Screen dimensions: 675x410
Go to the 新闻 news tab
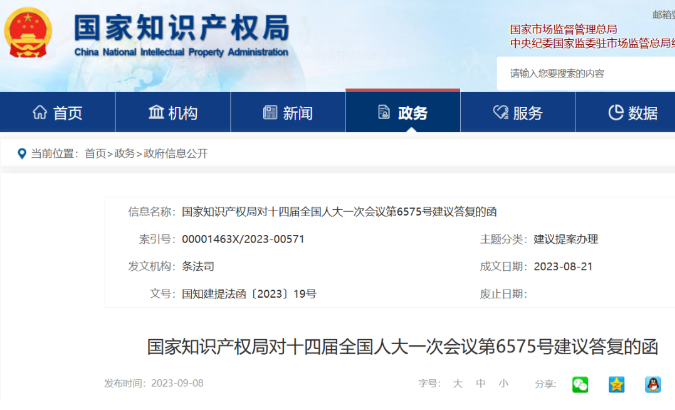(287, 113)
